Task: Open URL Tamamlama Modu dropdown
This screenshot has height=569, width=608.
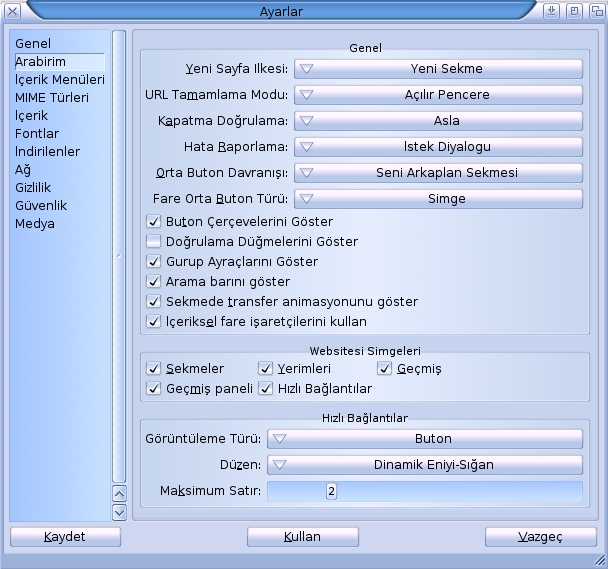Action: (438, 95)
